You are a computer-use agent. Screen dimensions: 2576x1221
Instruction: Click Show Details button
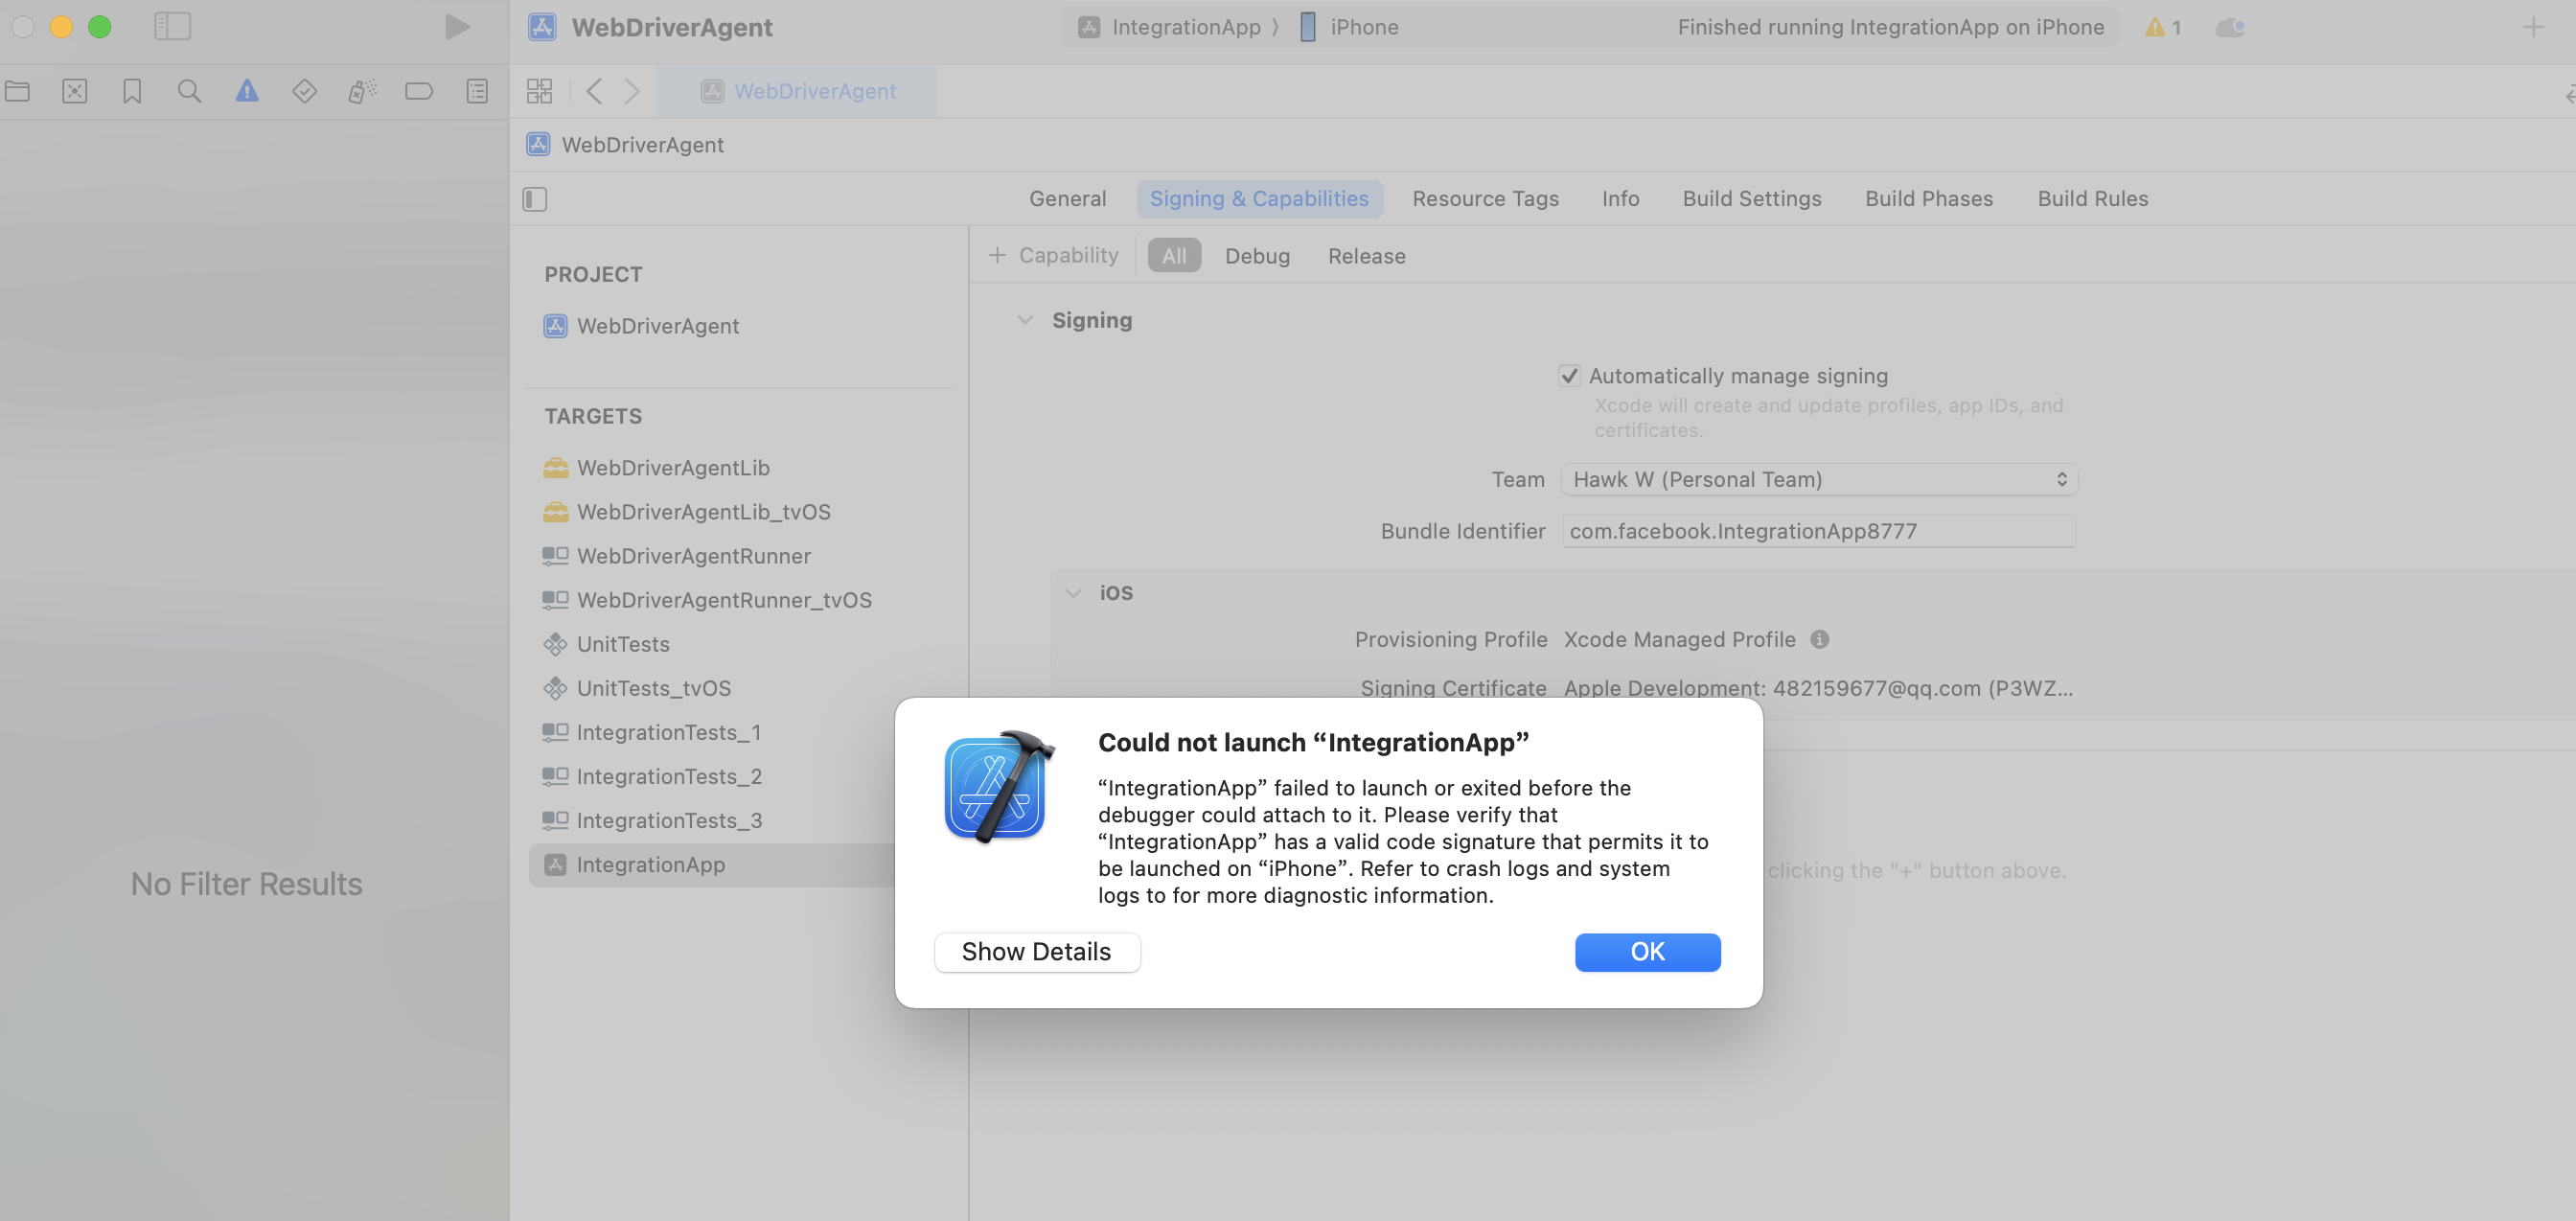tap(1036, 951)
